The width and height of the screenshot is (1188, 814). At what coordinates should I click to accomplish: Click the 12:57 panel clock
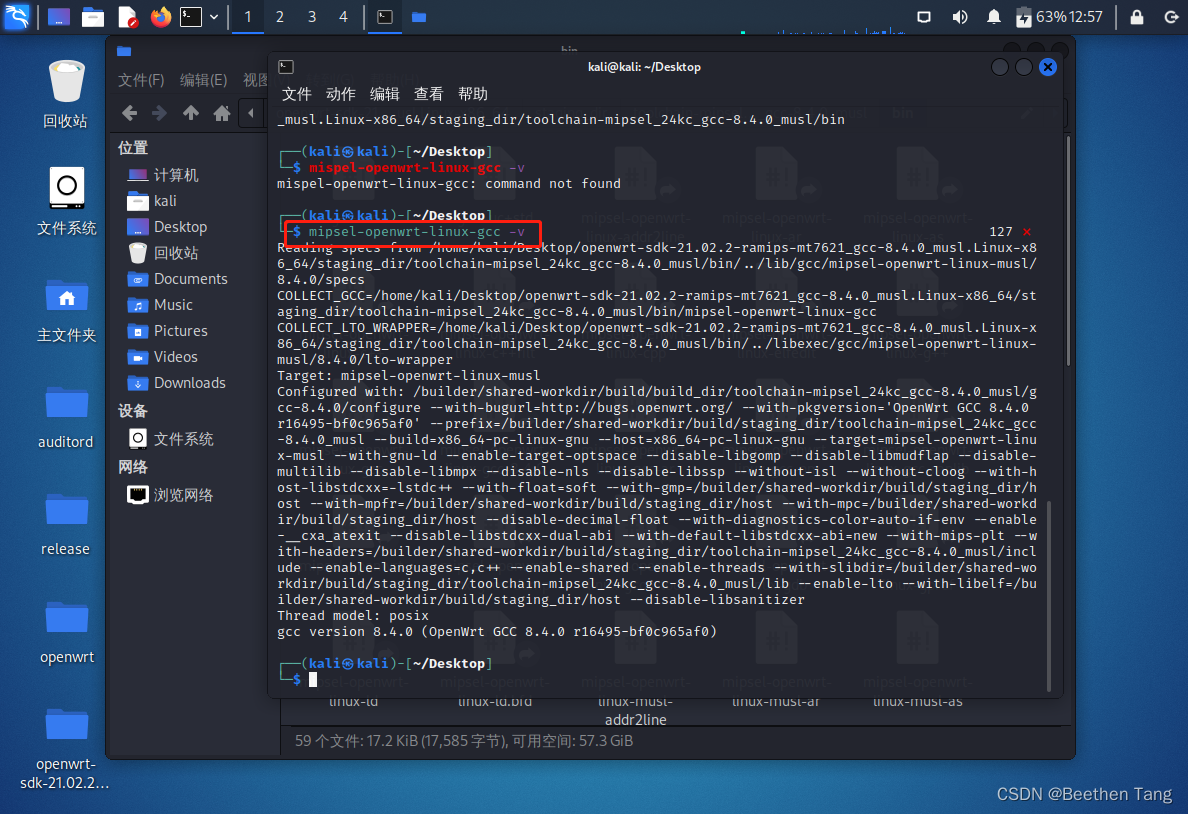click(x=1086, y=17)
